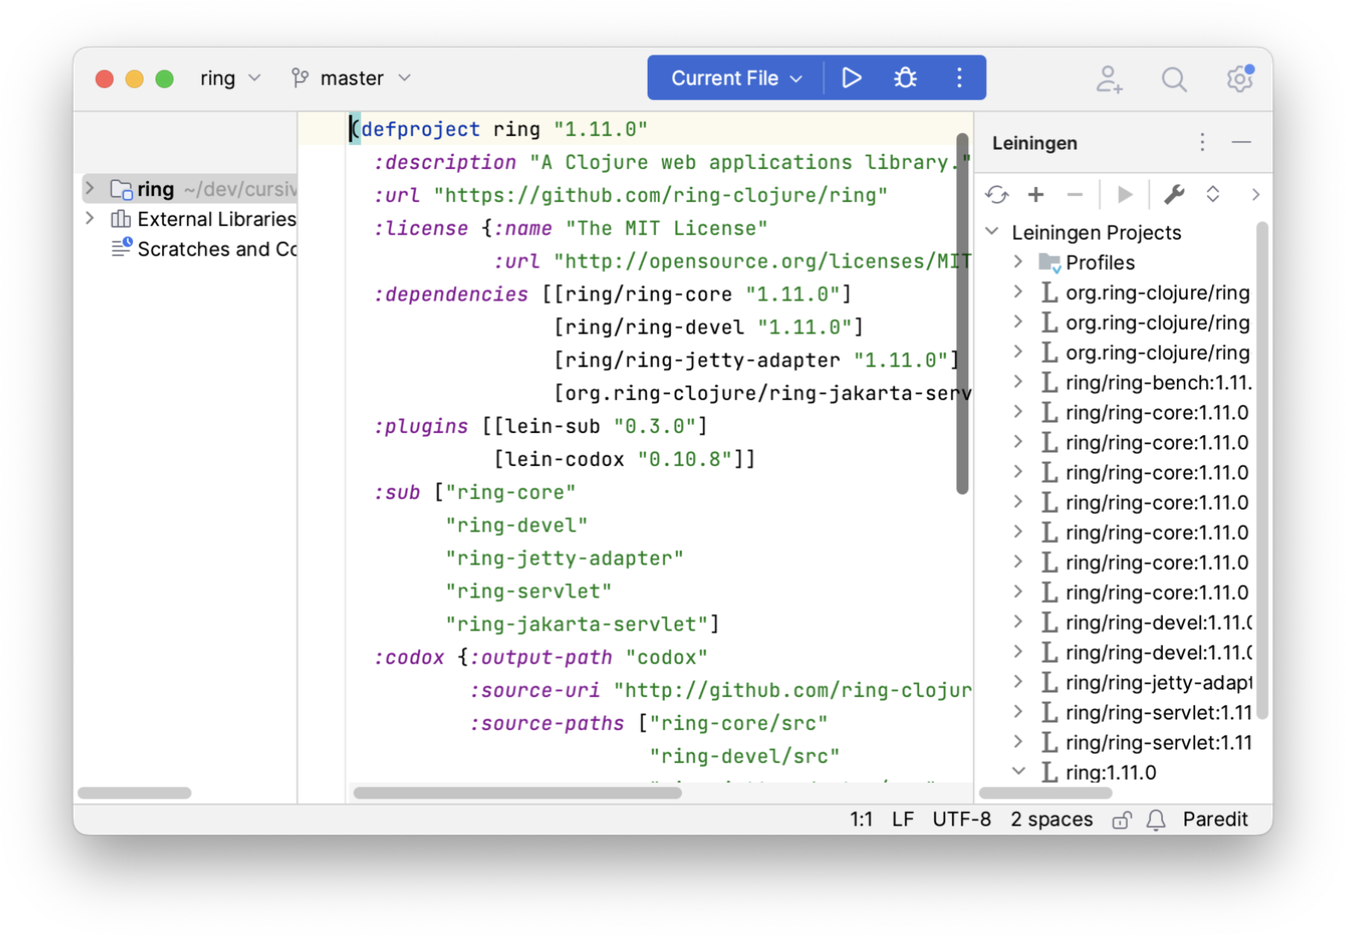
Task: Add a Leiningen project
Action: pos(1036,195)
